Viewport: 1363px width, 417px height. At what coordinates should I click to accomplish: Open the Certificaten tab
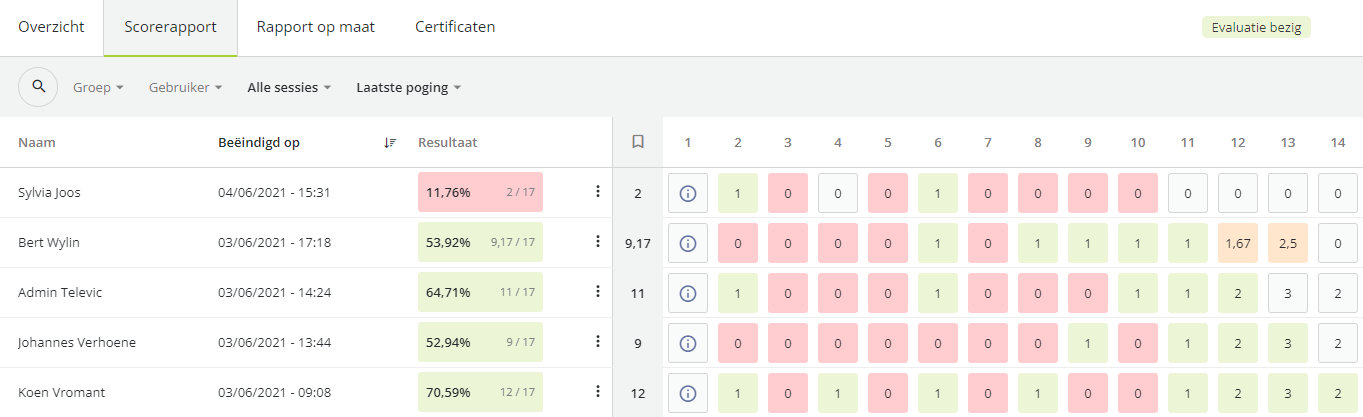coord(455,27)
